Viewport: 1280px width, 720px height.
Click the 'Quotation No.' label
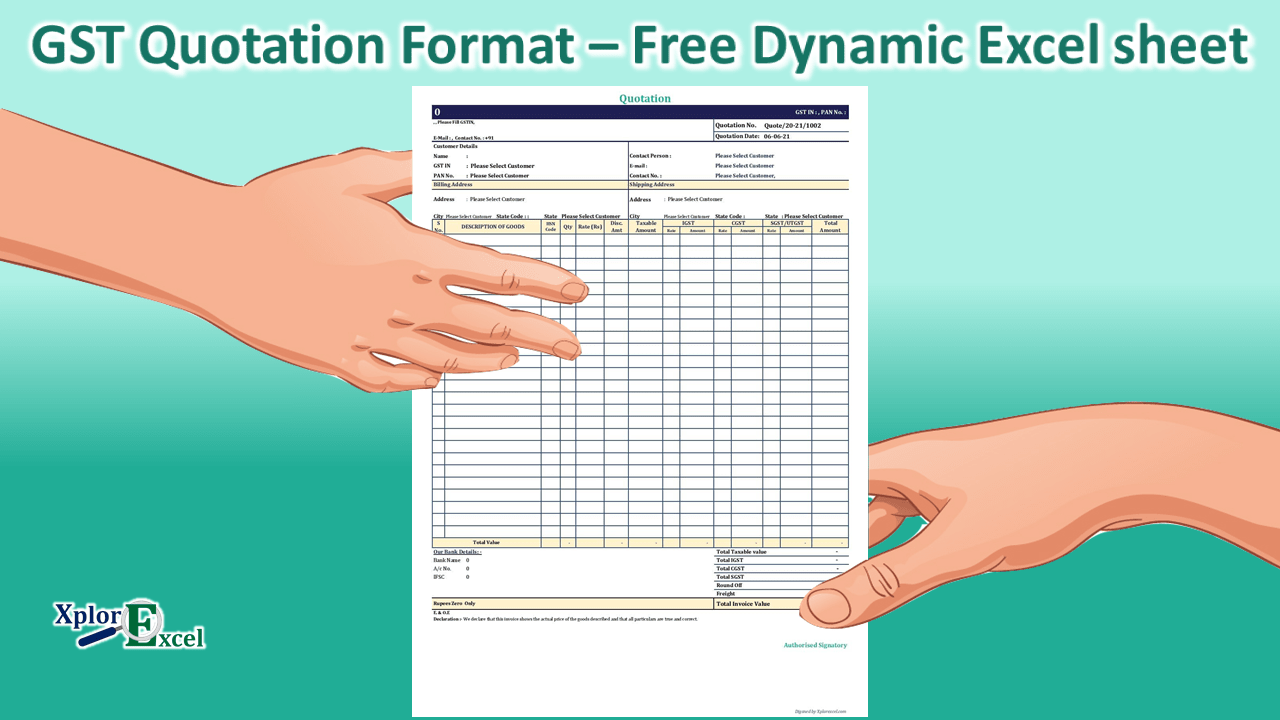pyautogui.click(x=735, y=126)
